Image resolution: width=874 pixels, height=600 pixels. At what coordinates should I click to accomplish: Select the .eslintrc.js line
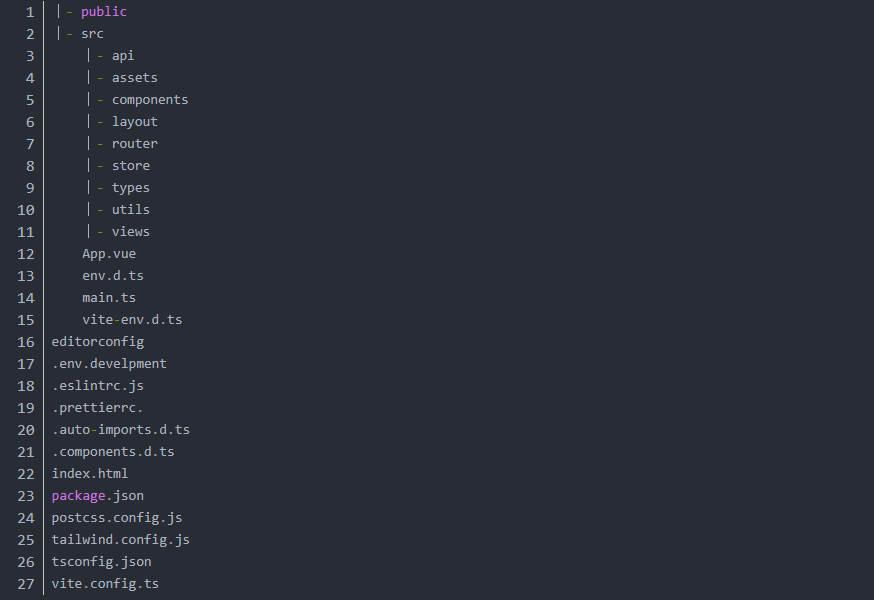[x=98, y=386]
